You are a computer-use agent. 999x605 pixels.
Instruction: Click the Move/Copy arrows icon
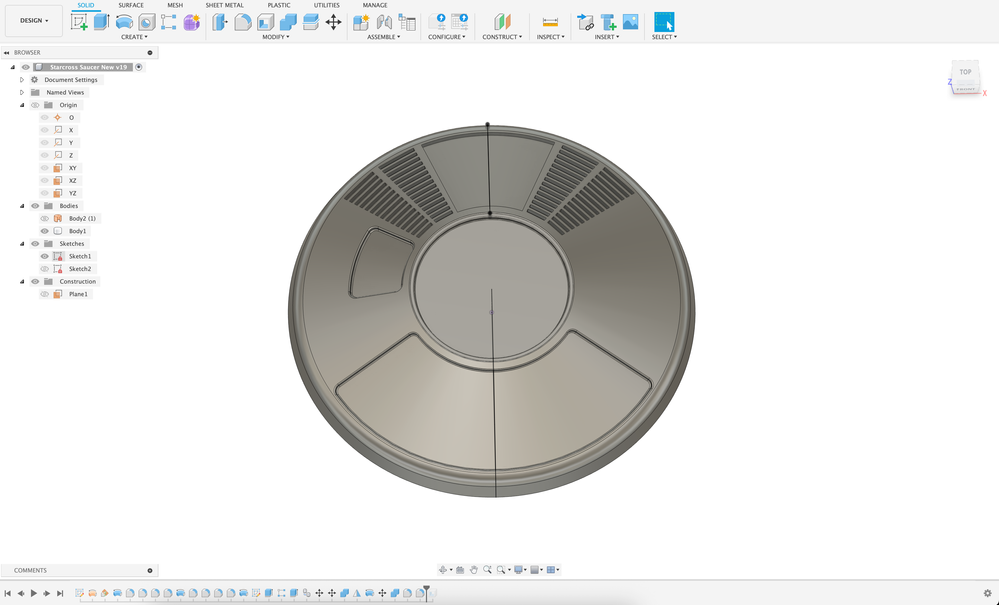click(333, 22)
